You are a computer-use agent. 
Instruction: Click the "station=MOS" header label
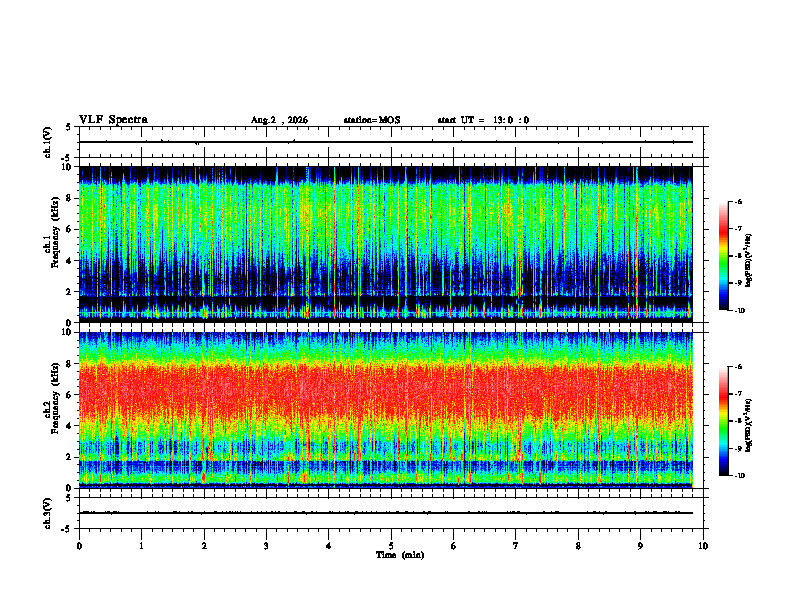(x=372, y=120)
